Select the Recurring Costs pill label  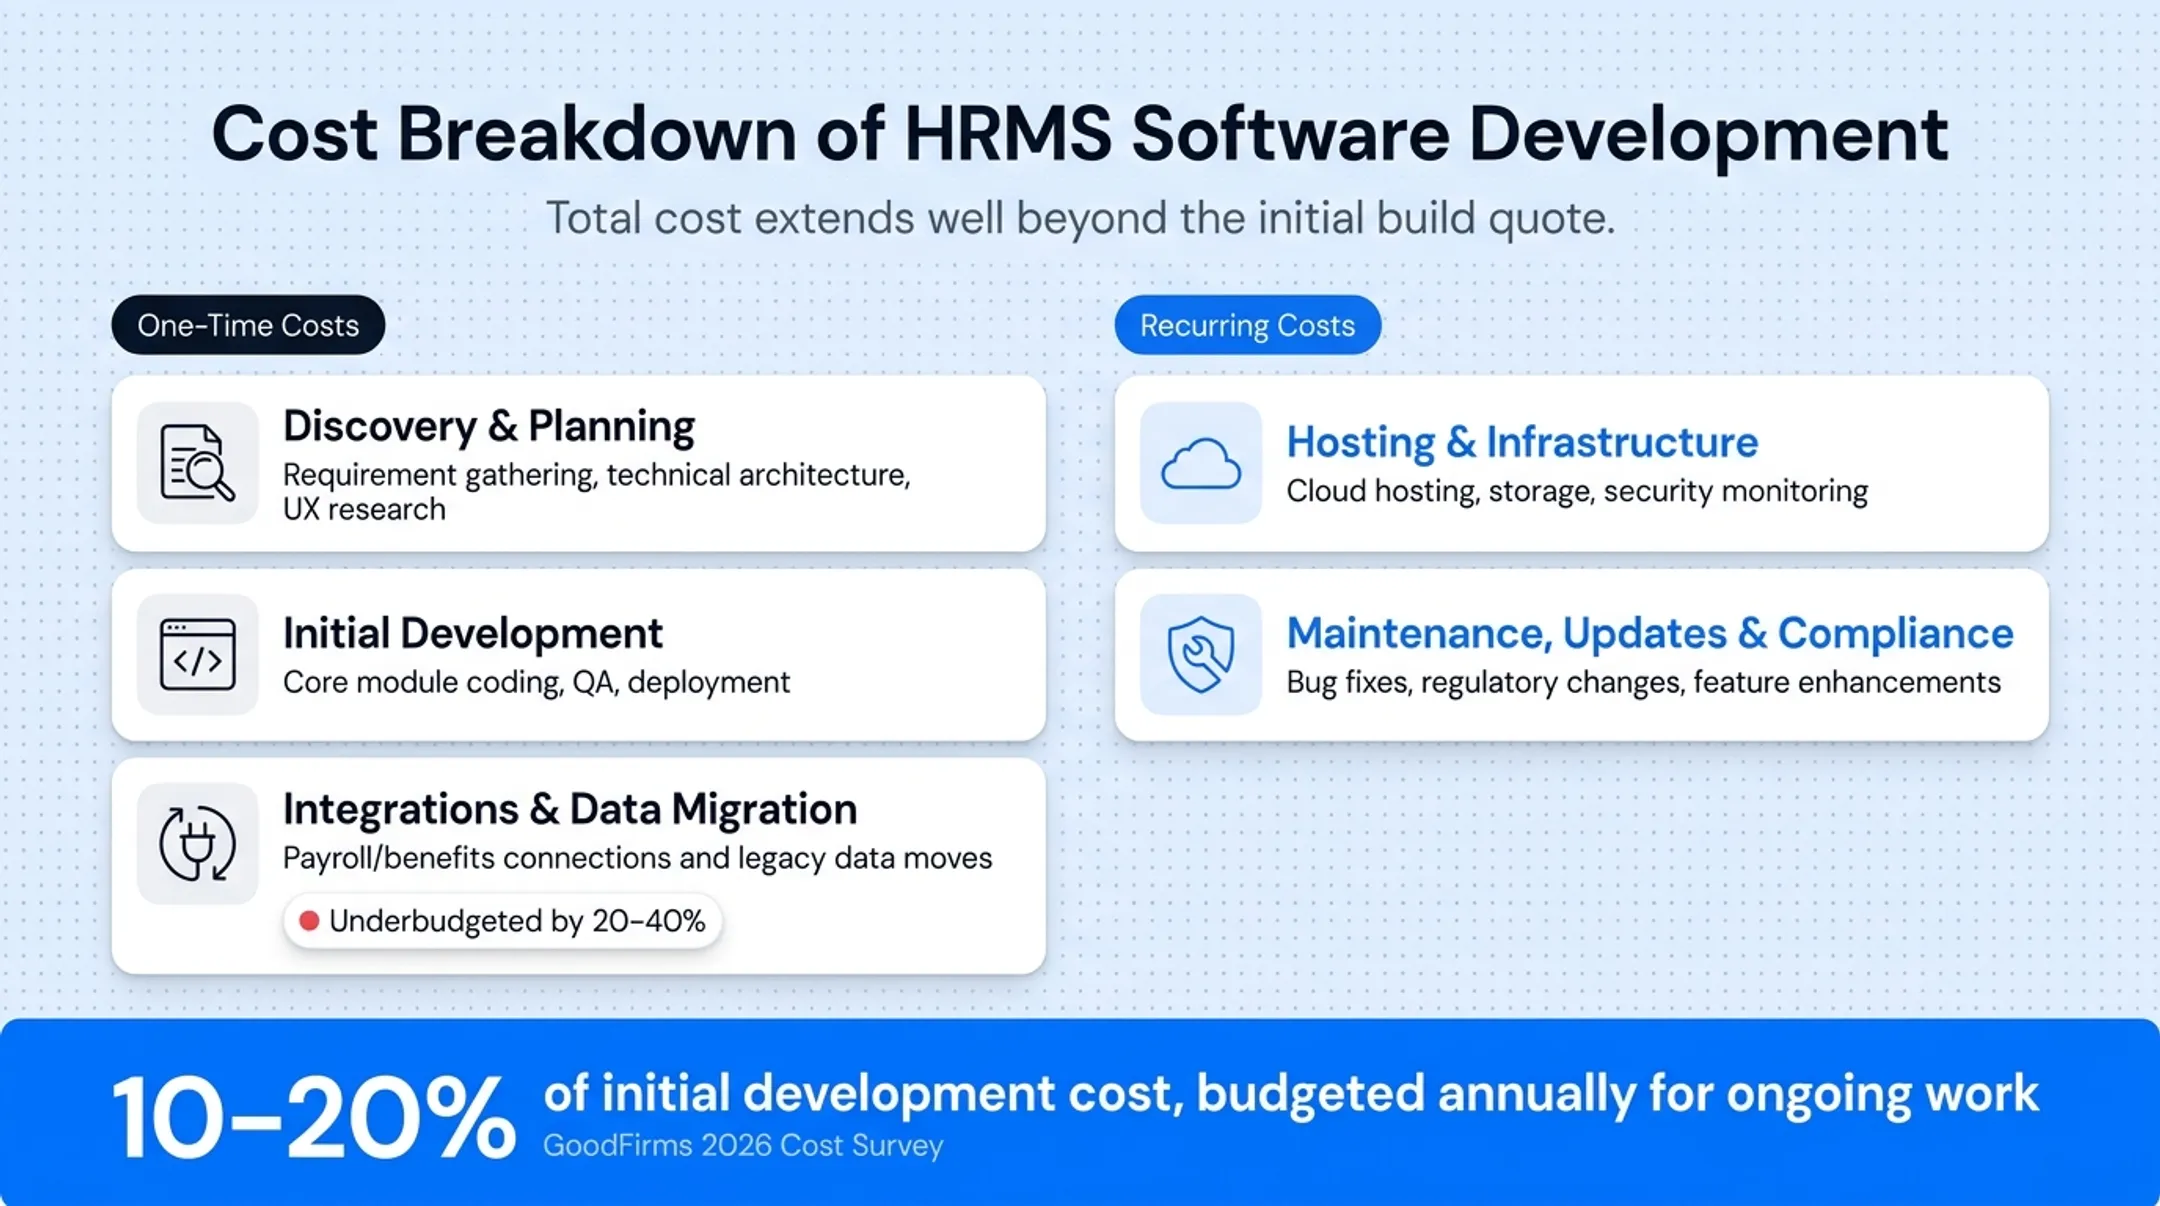pyautogui.click(x=1248, y=325)
